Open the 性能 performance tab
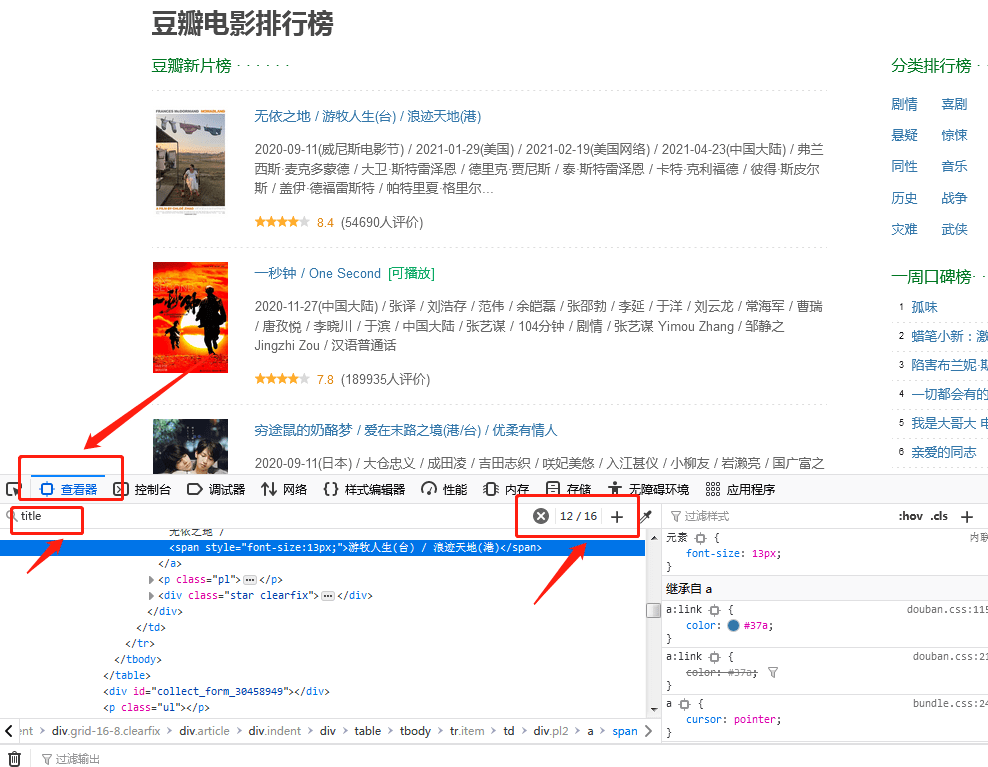 pyautogui.click(x=444, y=489)
